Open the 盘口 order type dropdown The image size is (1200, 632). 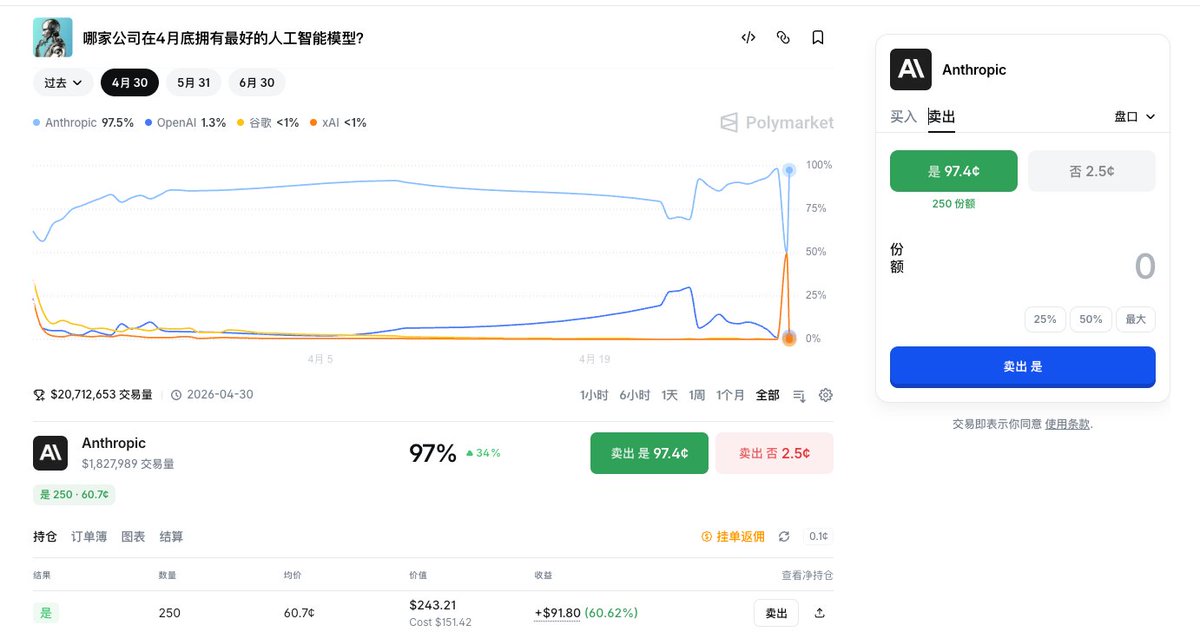click(x=1135, y=117)
